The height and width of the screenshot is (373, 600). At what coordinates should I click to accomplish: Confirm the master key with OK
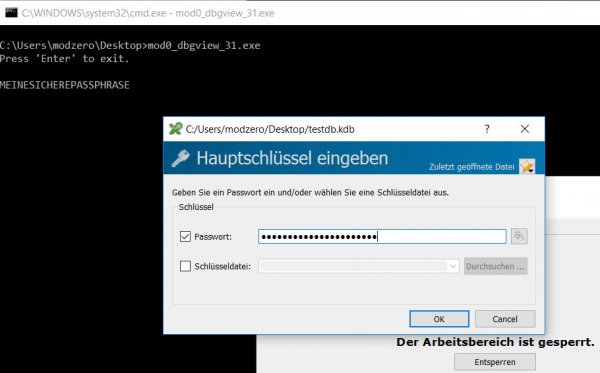point(439,319)
